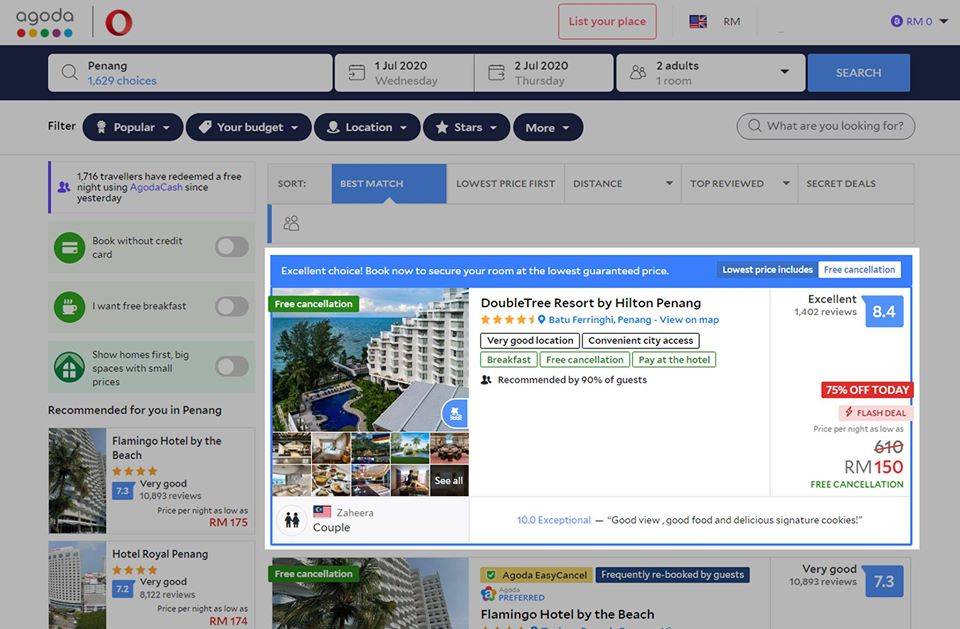Click the Search button

tap(858, 73)
